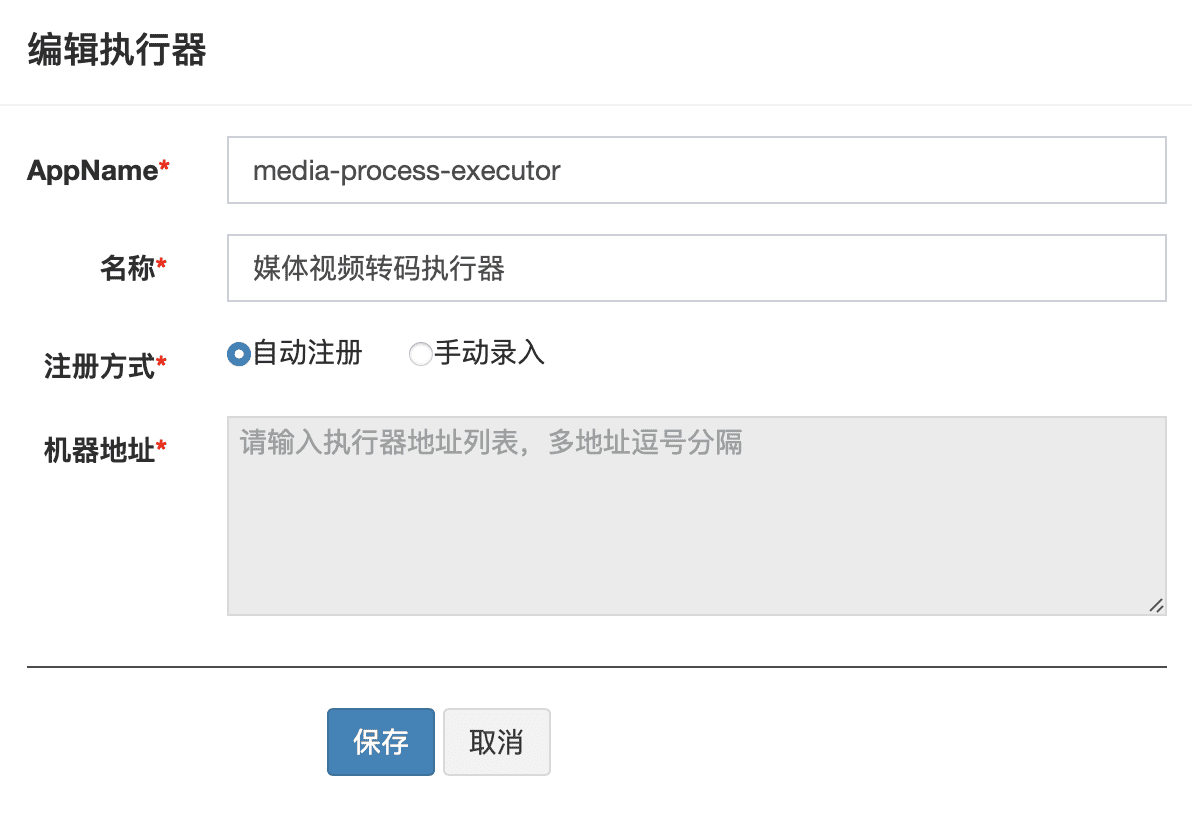Click the 自动注册 option label text
The image size is (1192, 830).
tap(307, 353)
